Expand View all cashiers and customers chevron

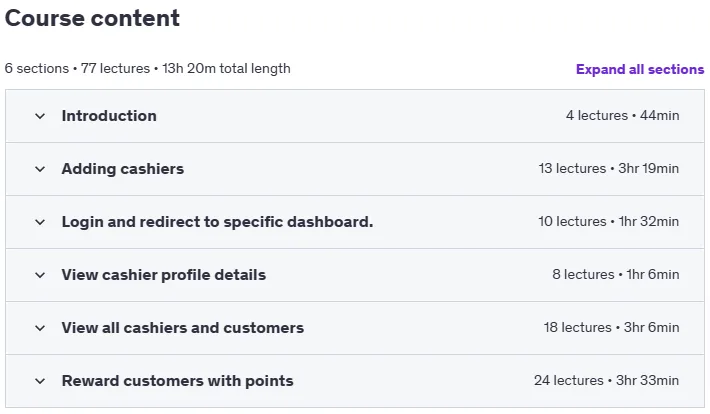pos(40,328)
